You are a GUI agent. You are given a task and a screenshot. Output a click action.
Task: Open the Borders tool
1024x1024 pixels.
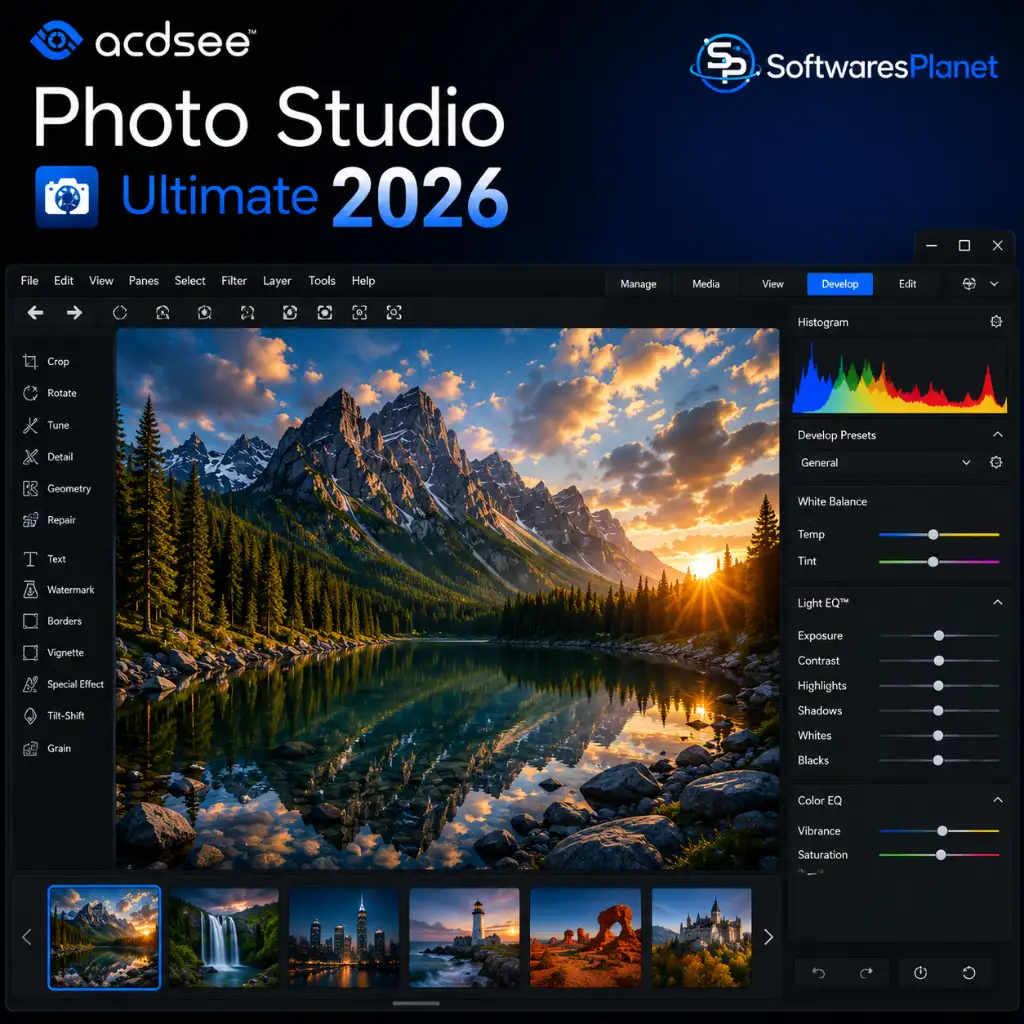(52, 621)
